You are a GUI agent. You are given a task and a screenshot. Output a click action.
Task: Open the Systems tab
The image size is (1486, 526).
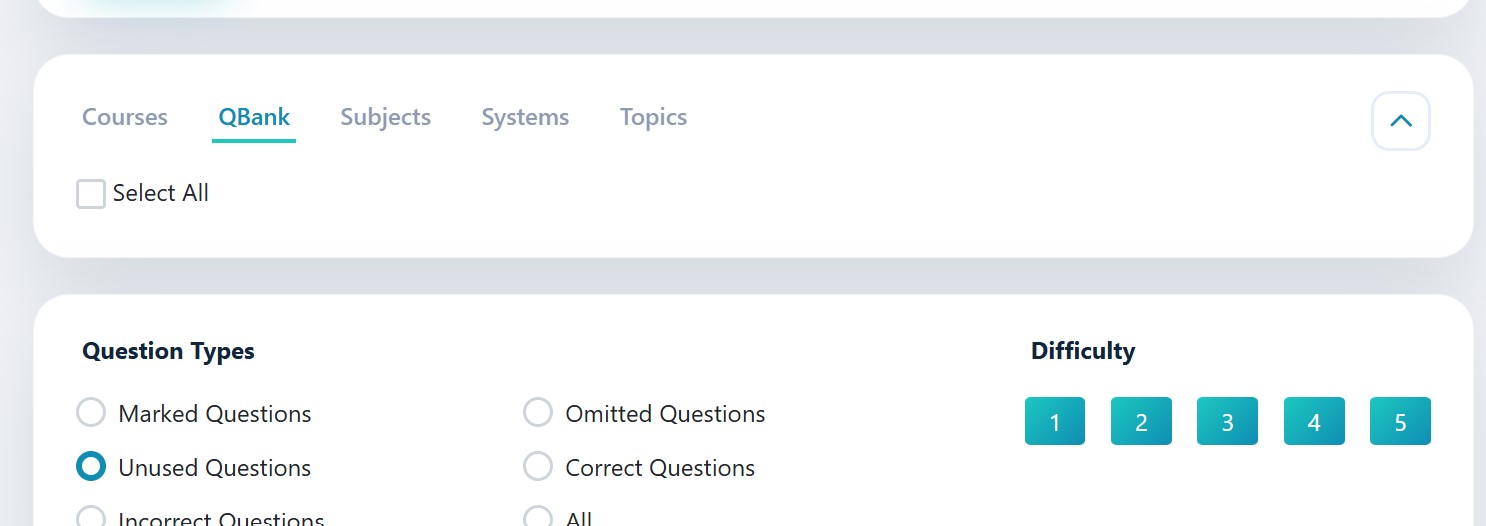[x=525, y=117]
